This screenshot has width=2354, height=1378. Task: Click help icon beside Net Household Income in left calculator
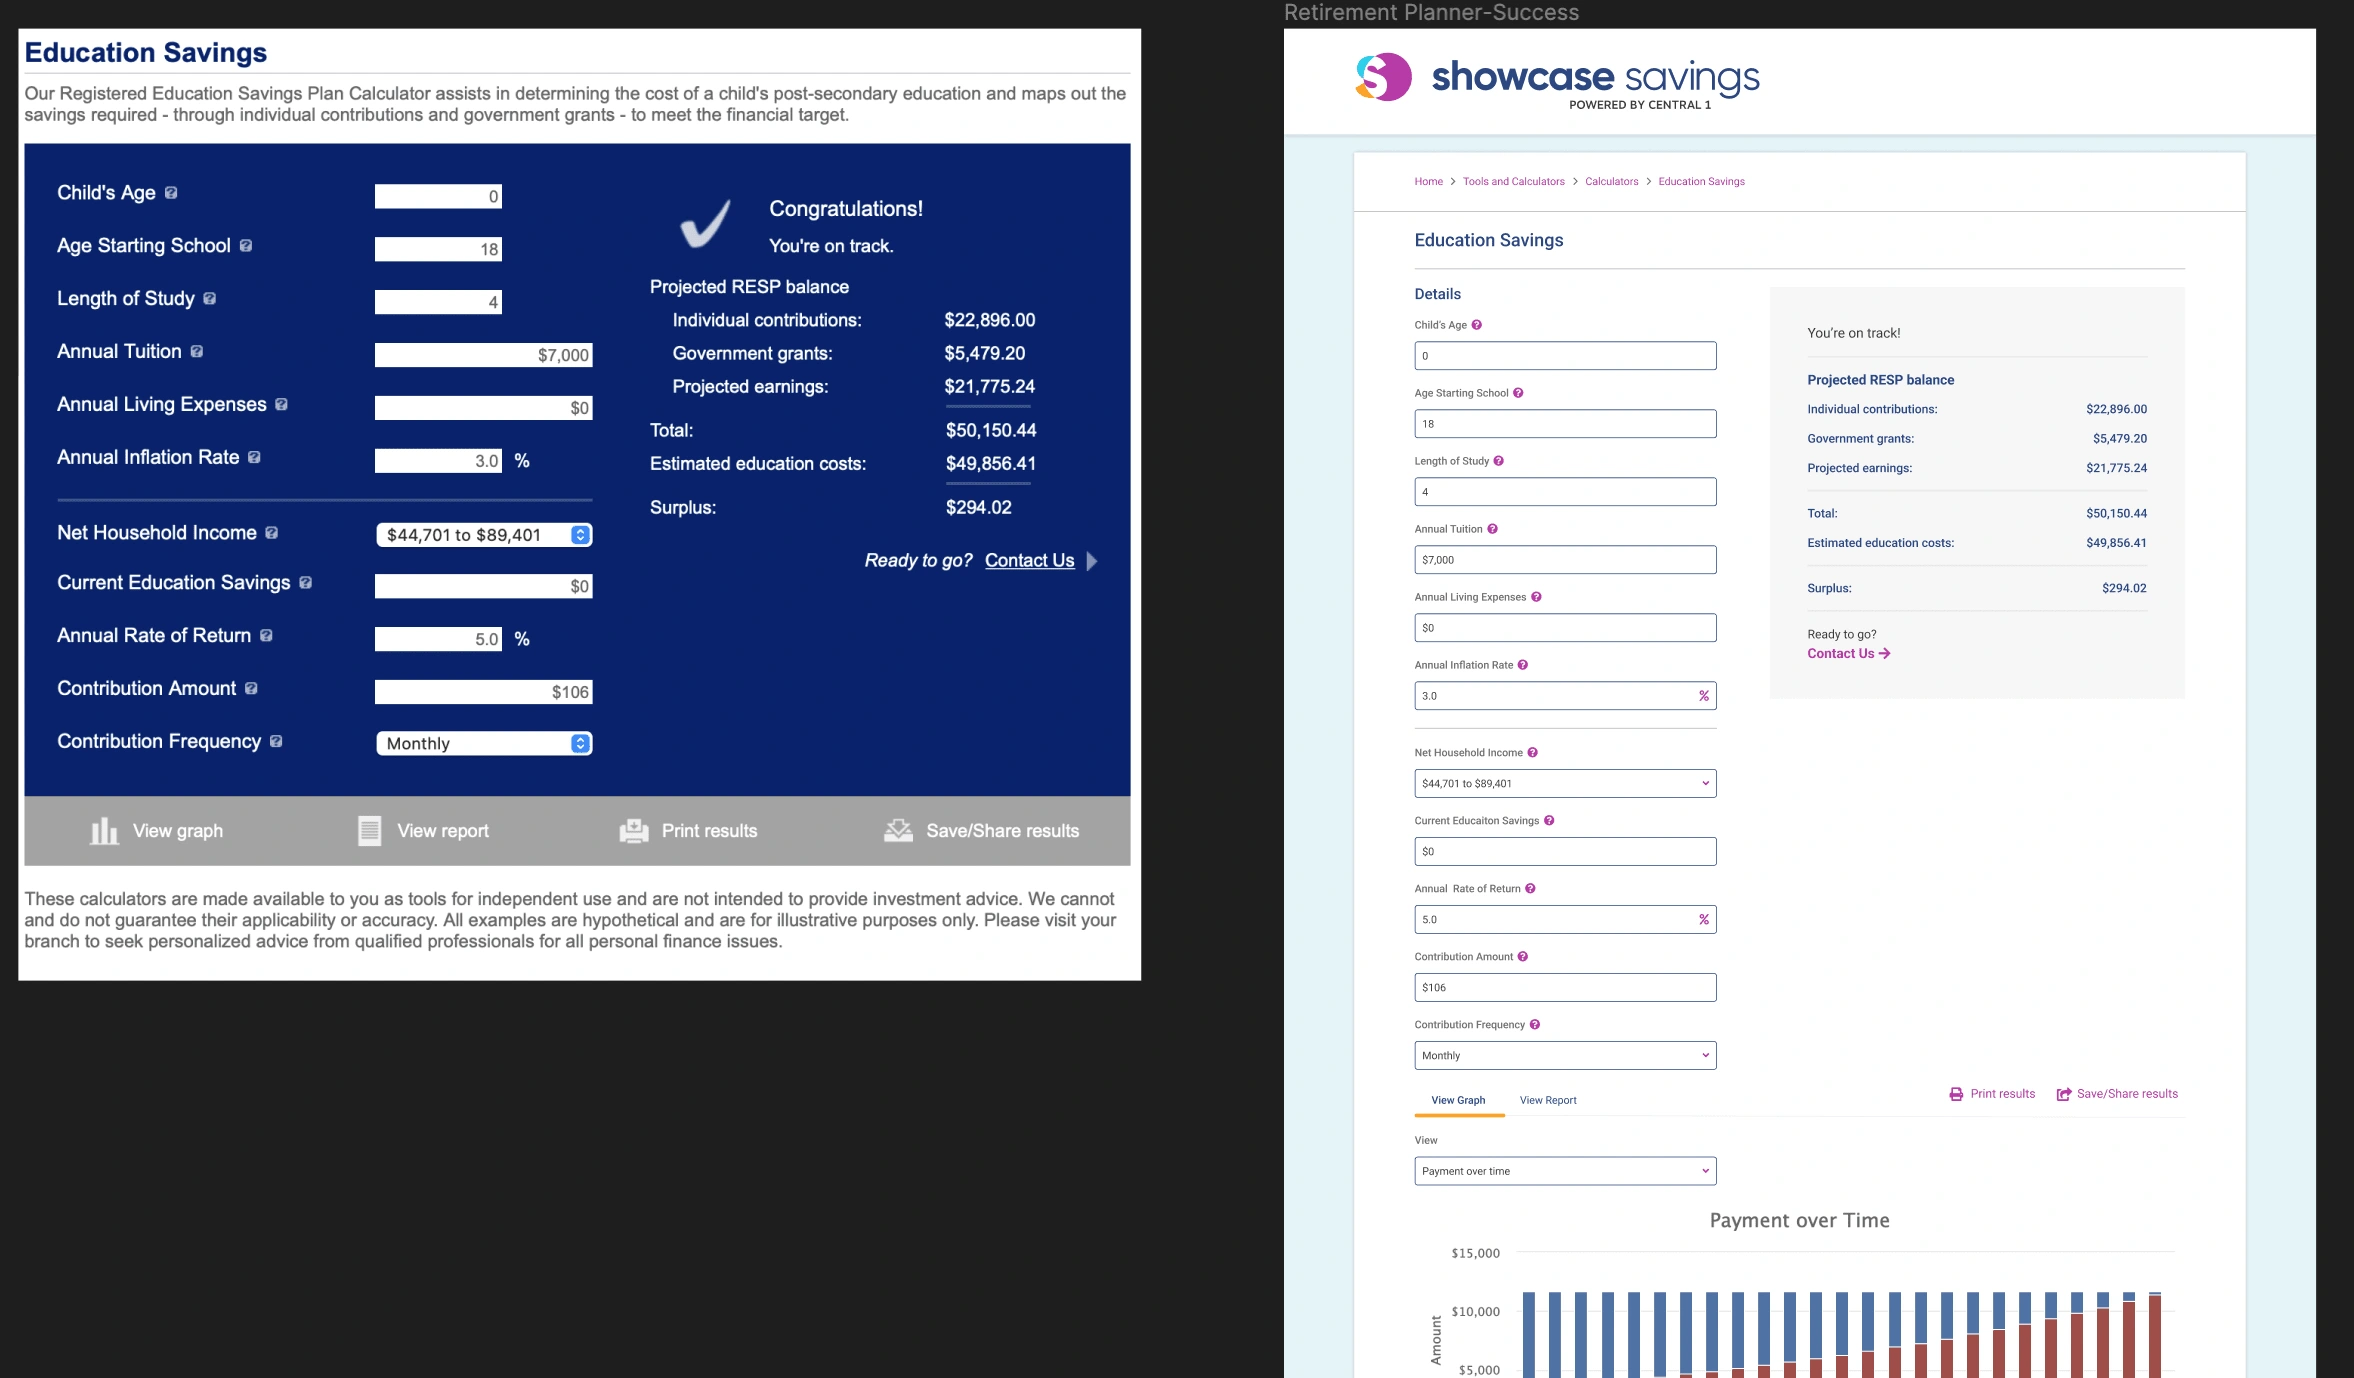(271, 534)
